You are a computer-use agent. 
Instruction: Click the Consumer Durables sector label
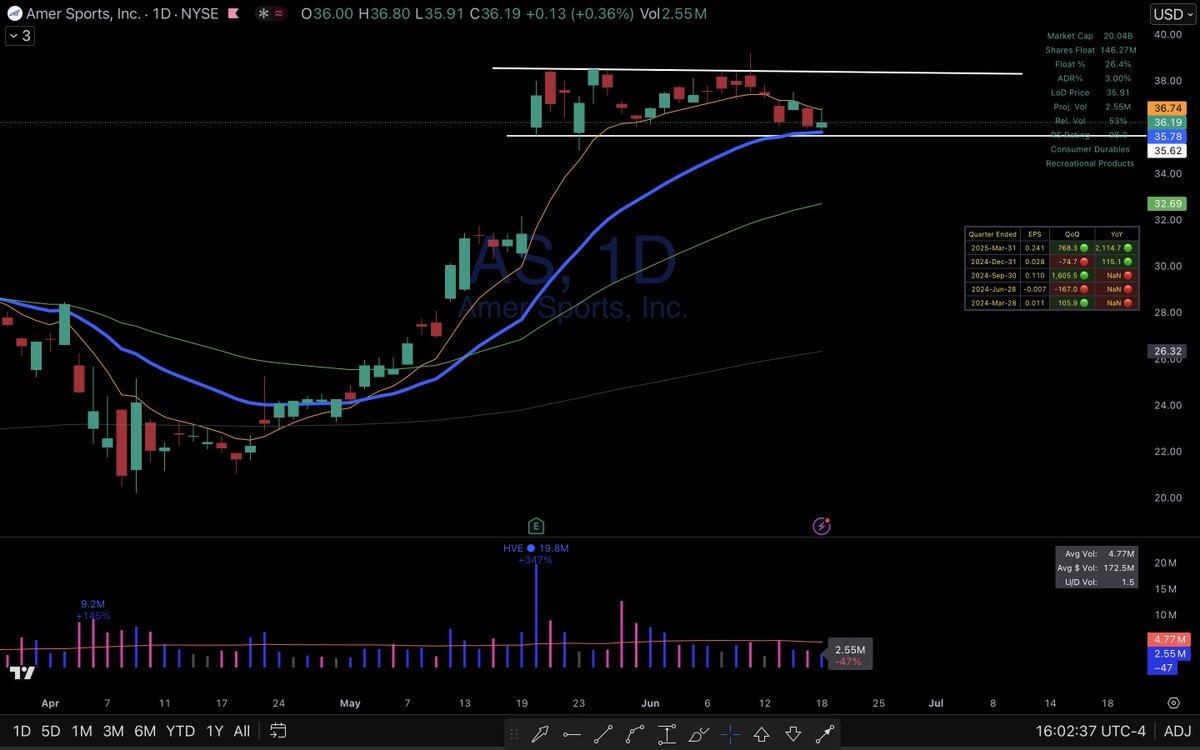pos(1090,149)
